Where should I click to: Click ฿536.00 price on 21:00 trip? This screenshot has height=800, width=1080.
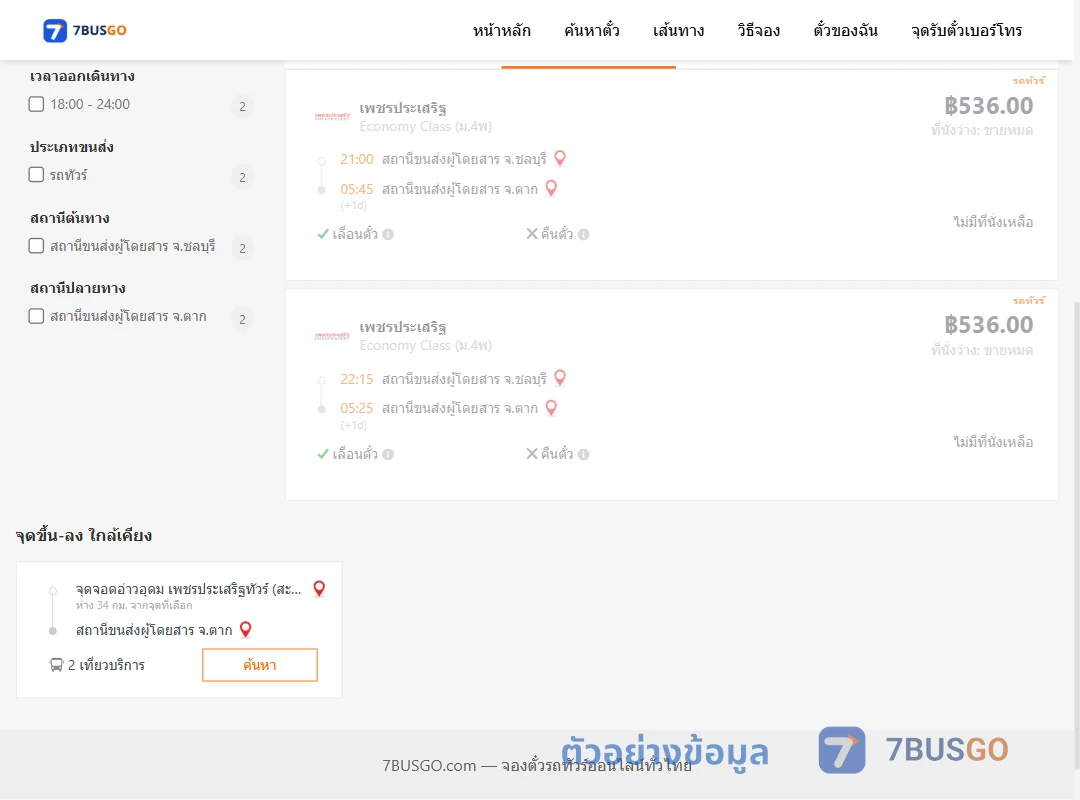click(988, 105)
